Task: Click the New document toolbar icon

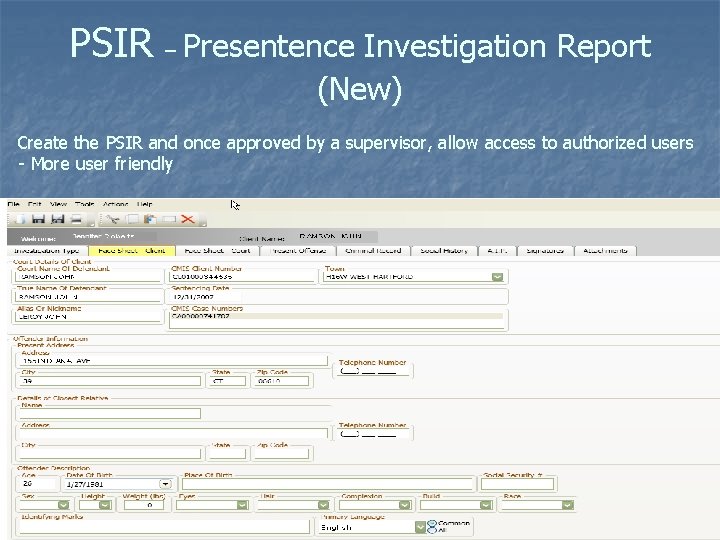Action: (21, 219)
